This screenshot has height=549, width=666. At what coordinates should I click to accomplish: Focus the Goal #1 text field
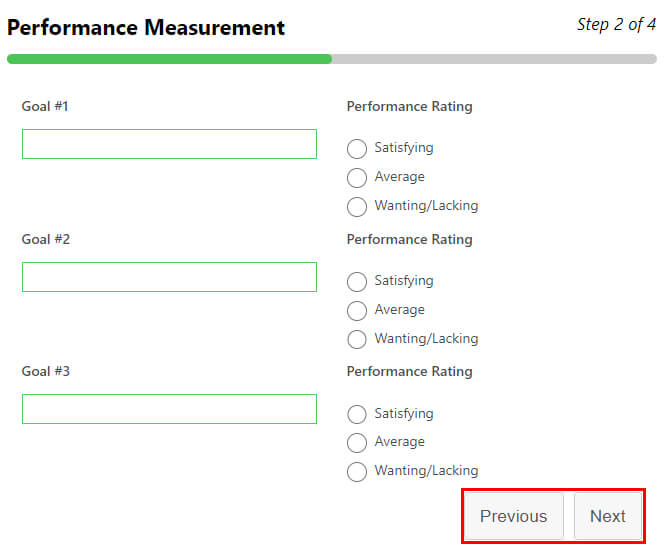click(169, 144)
